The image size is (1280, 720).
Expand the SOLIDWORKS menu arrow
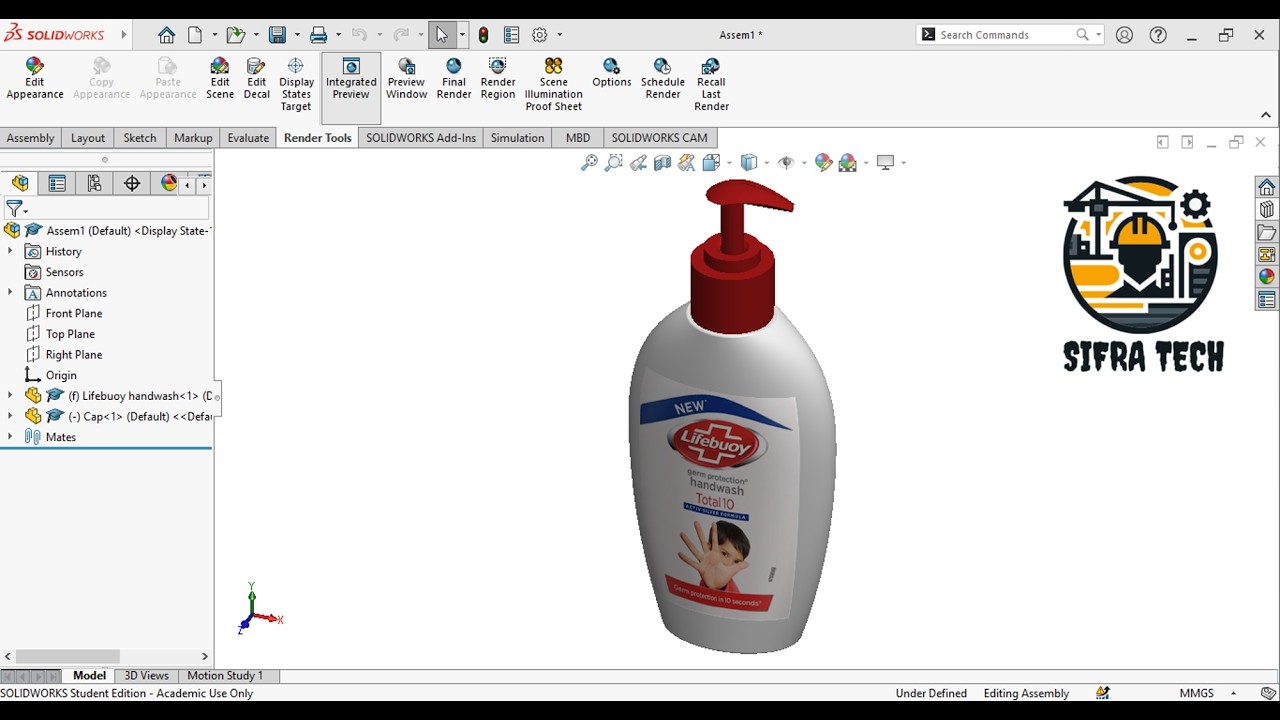click(124, 34)
